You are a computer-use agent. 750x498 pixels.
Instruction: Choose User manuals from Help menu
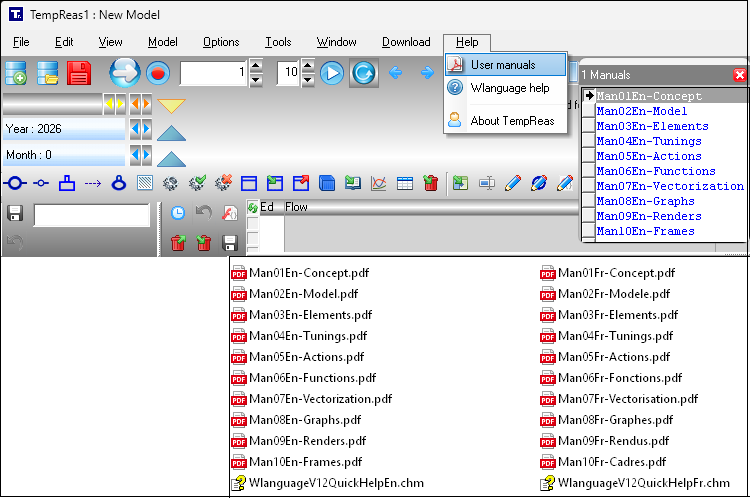pyautogui.click(x=506, y=65)
